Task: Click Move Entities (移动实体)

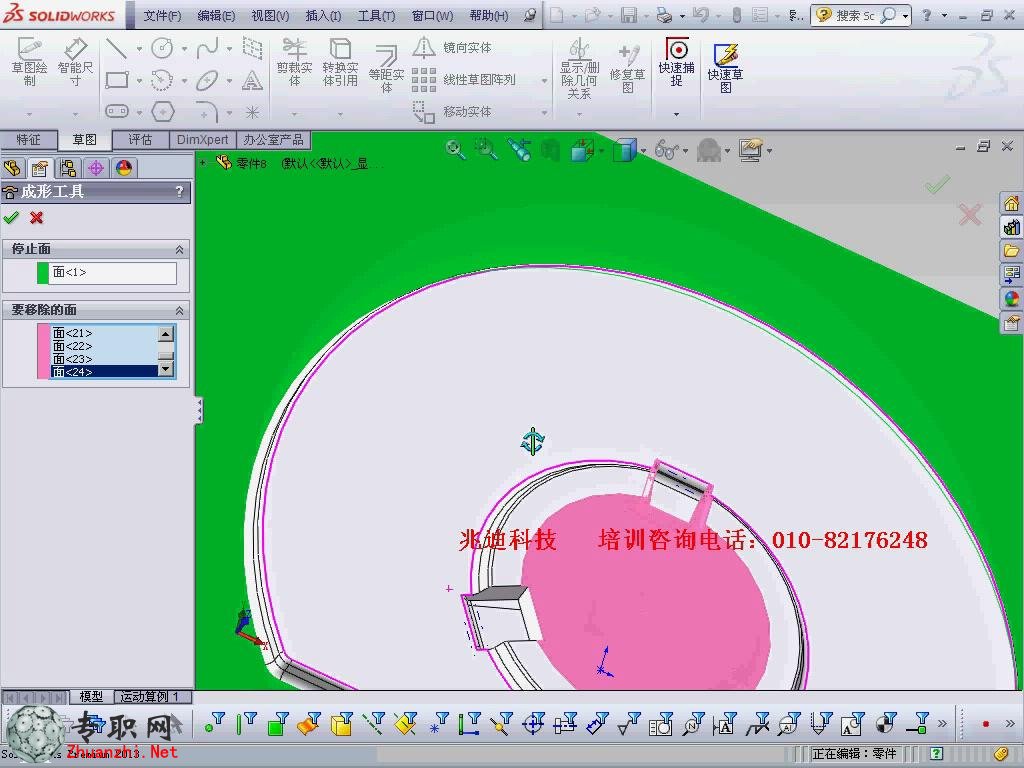Action: click(x=453, y=112)
